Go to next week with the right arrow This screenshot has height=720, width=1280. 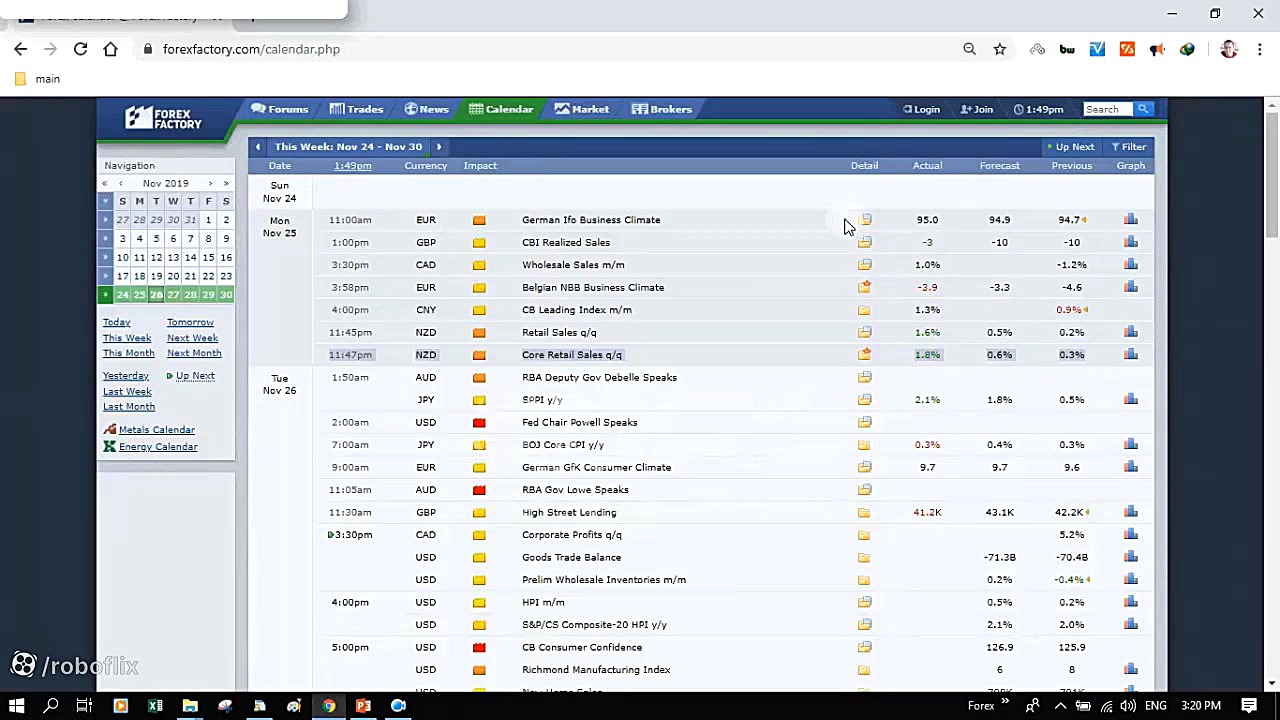click(438, 147)
